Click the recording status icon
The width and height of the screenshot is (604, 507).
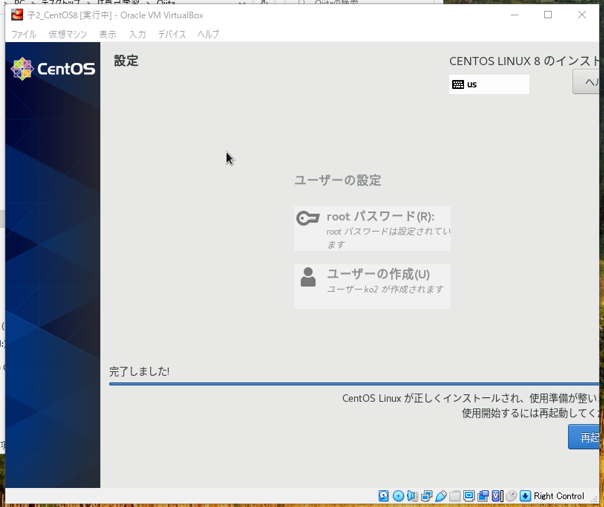483,495
